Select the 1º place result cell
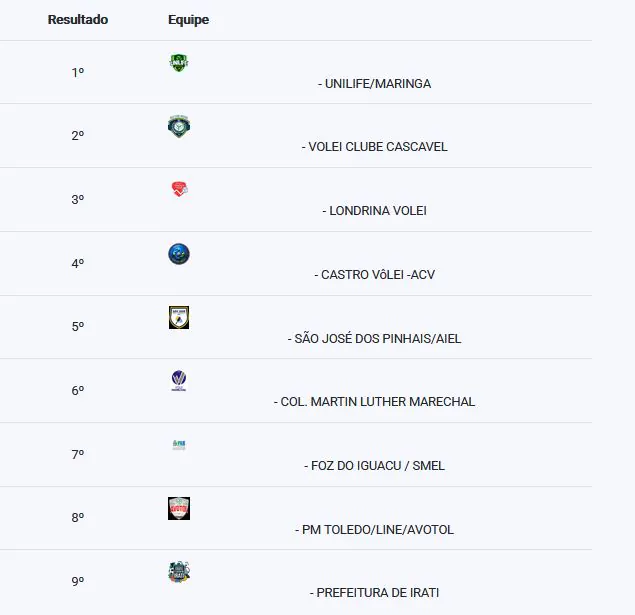 (78, 73)
